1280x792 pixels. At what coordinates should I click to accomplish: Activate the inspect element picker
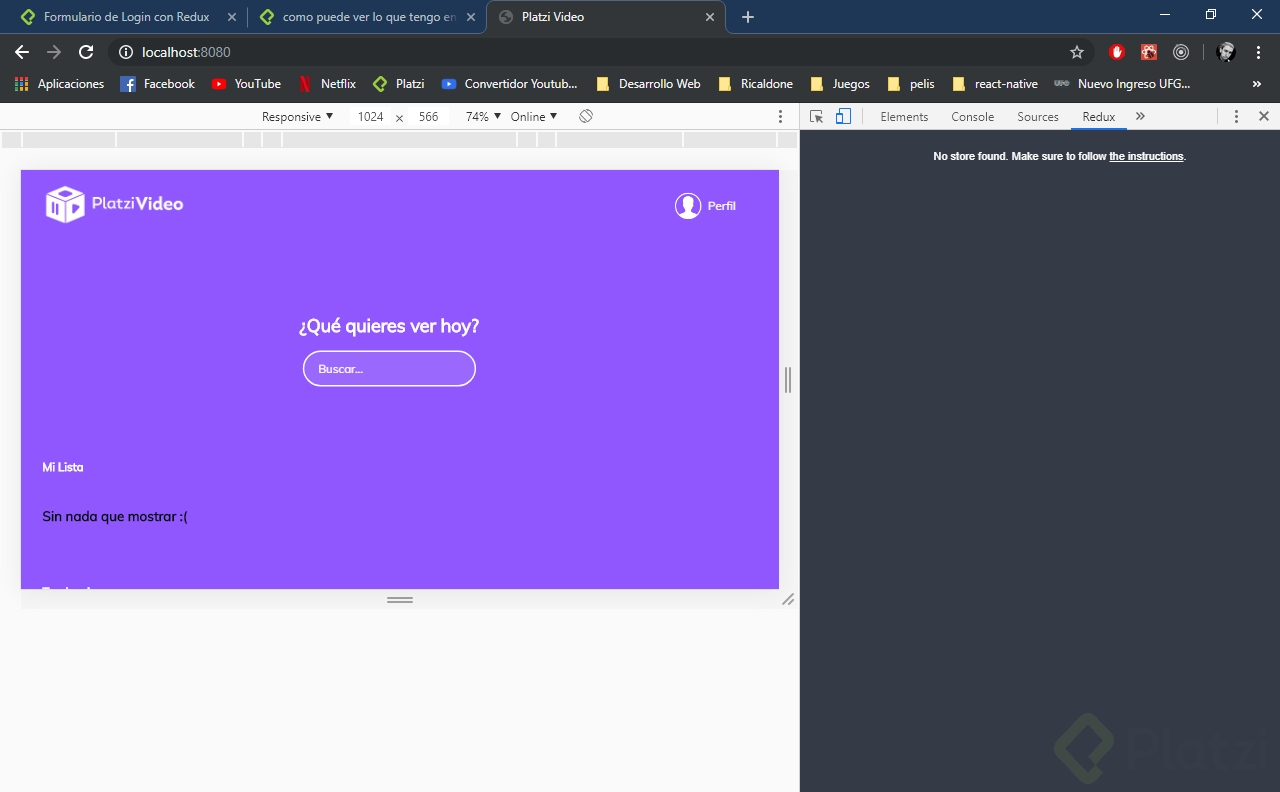[x=816, y=117]
